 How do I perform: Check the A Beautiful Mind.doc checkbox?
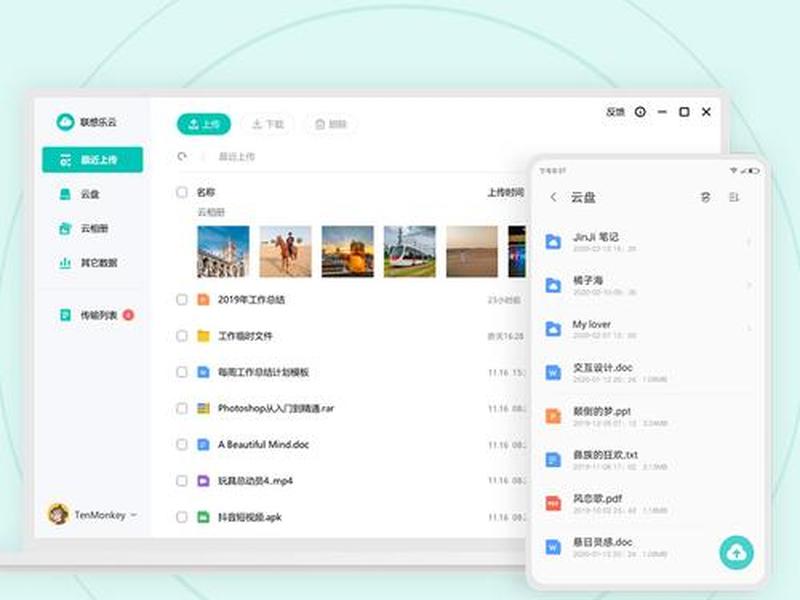(182, 444)
